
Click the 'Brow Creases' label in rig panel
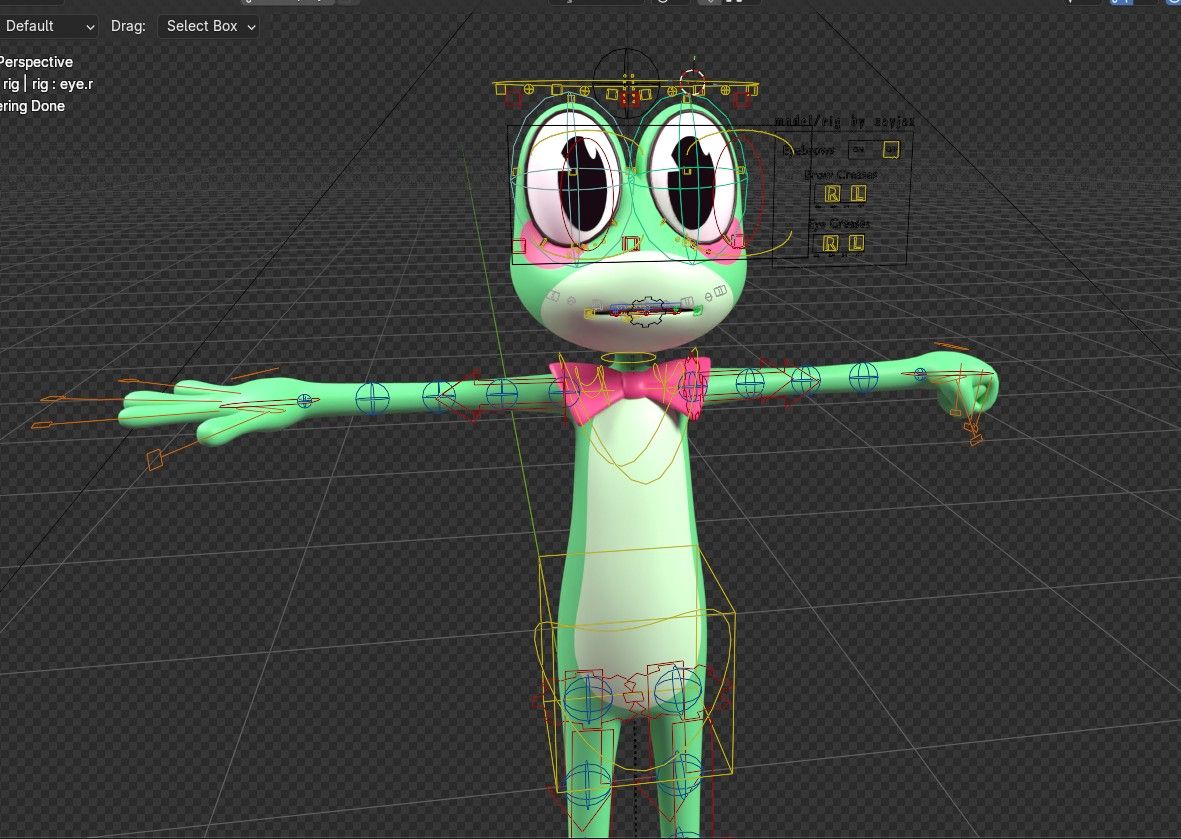[841, 175]
